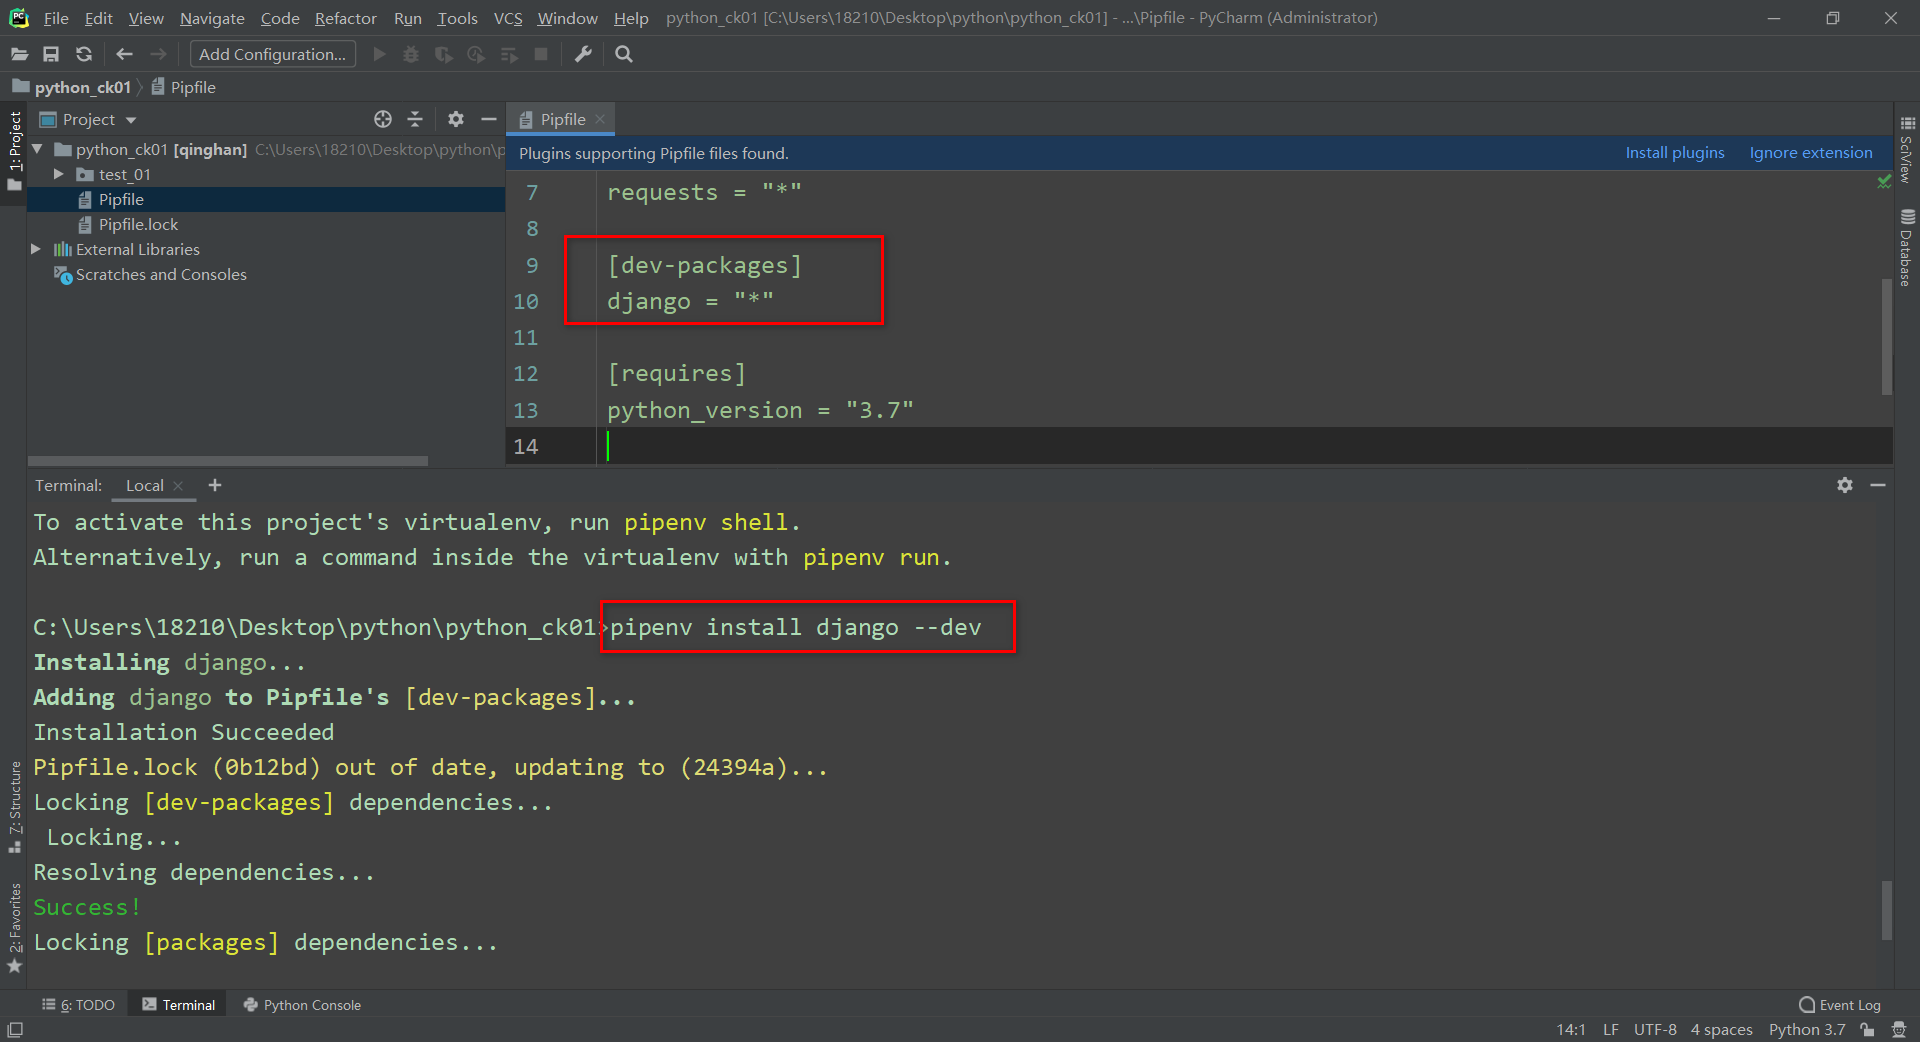The image size is (1920, 1042).
Task: Open Settings with the wrench icon
Action: pos(583,54)
